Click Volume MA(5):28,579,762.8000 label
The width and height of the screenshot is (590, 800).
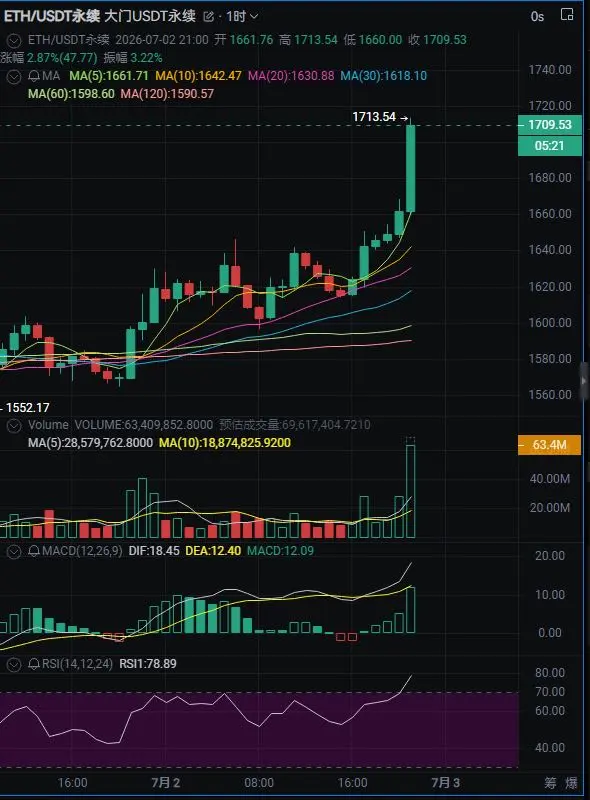coord(90,443)
